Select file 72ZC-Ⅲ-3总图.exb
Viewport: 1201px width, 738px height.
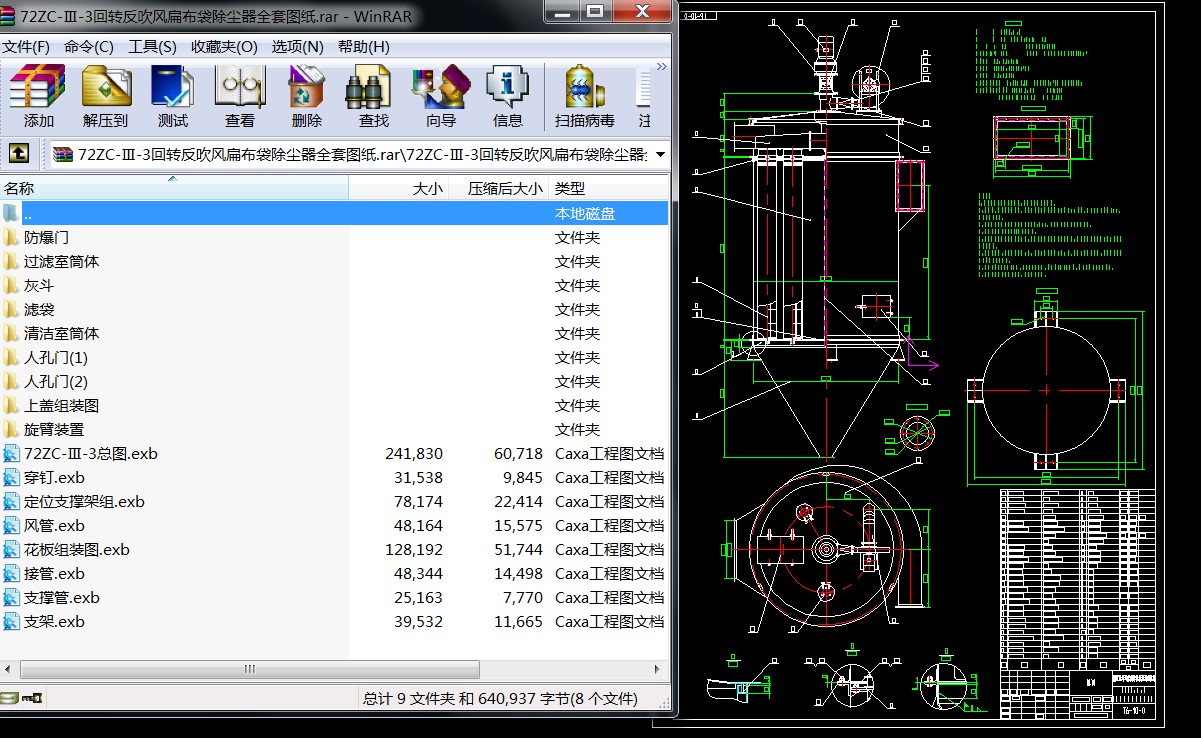(90, 454)
